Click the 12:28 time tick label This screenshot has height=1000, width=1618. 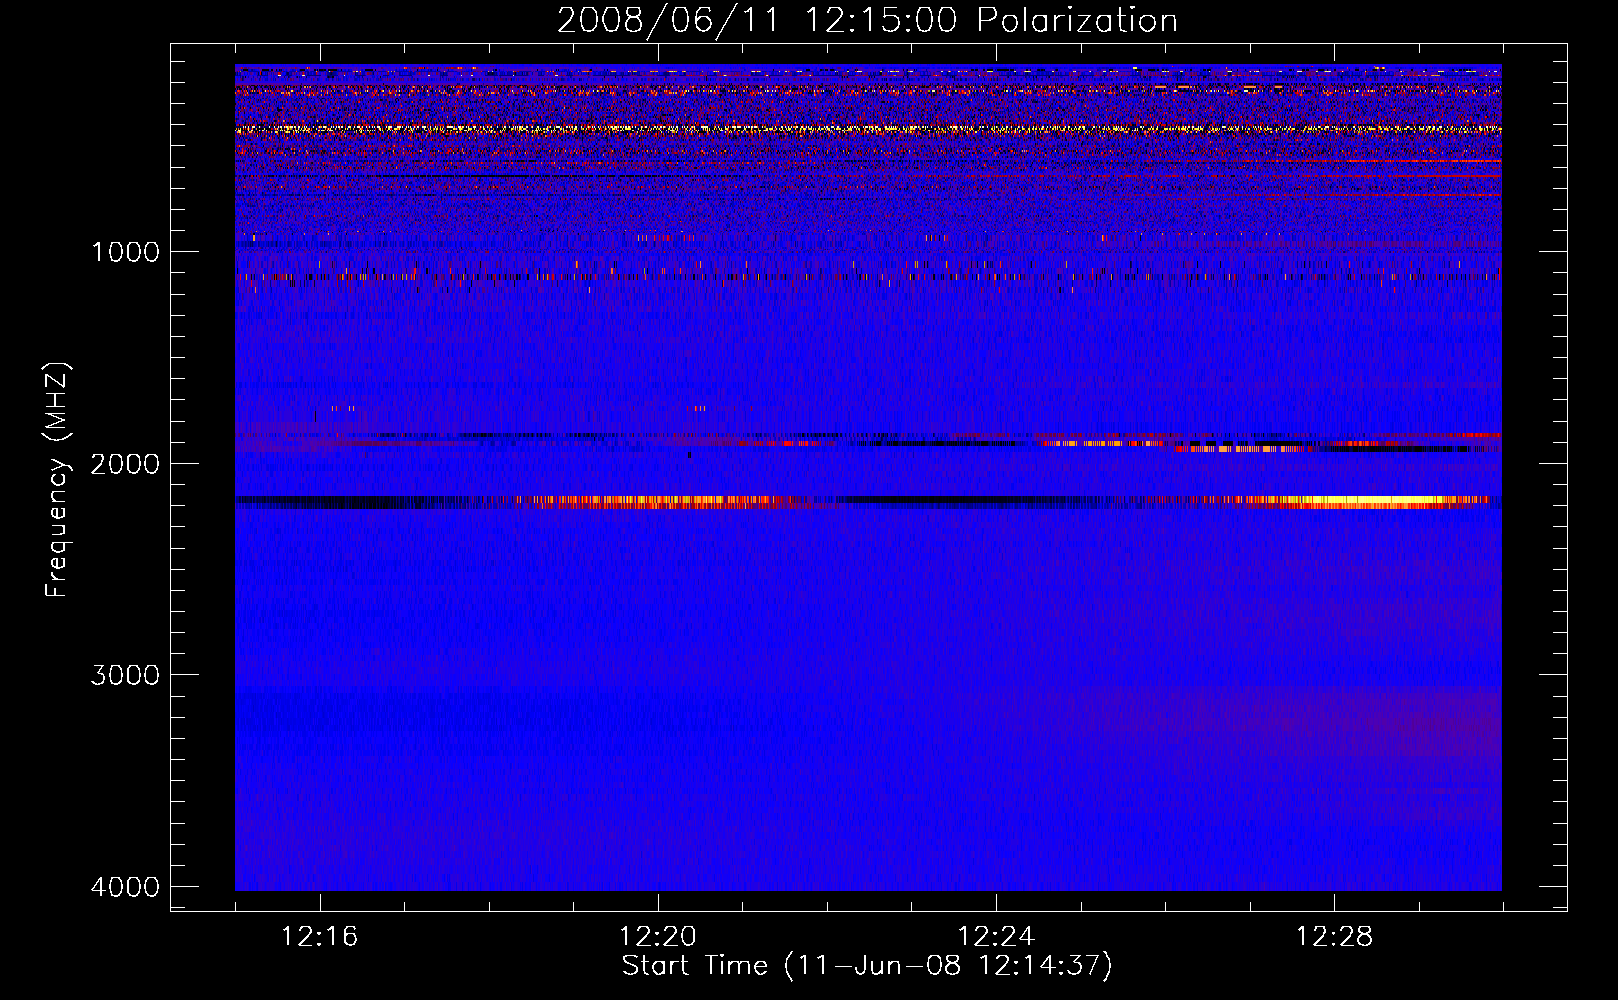pos(1334,937)
